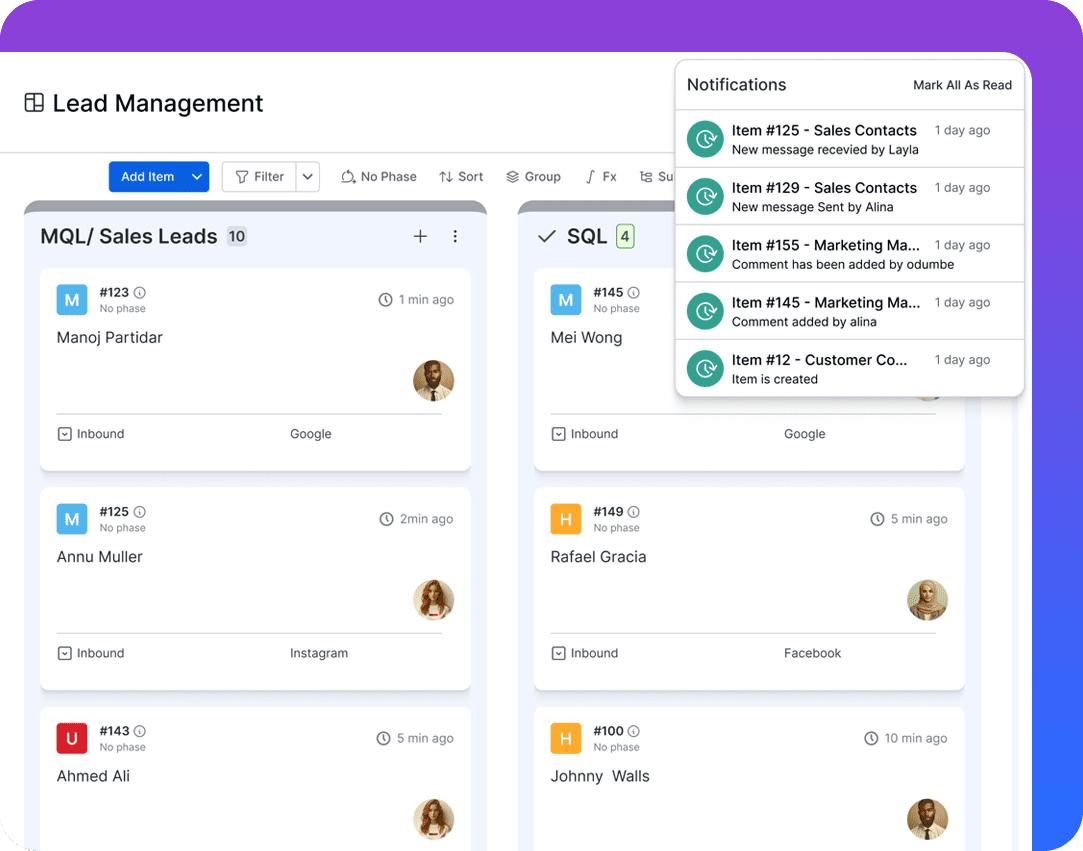Viewport: 1083px width, 851px height.
Task: Open the Rafael Gracia lead name
Action: (x=598, y=557)
